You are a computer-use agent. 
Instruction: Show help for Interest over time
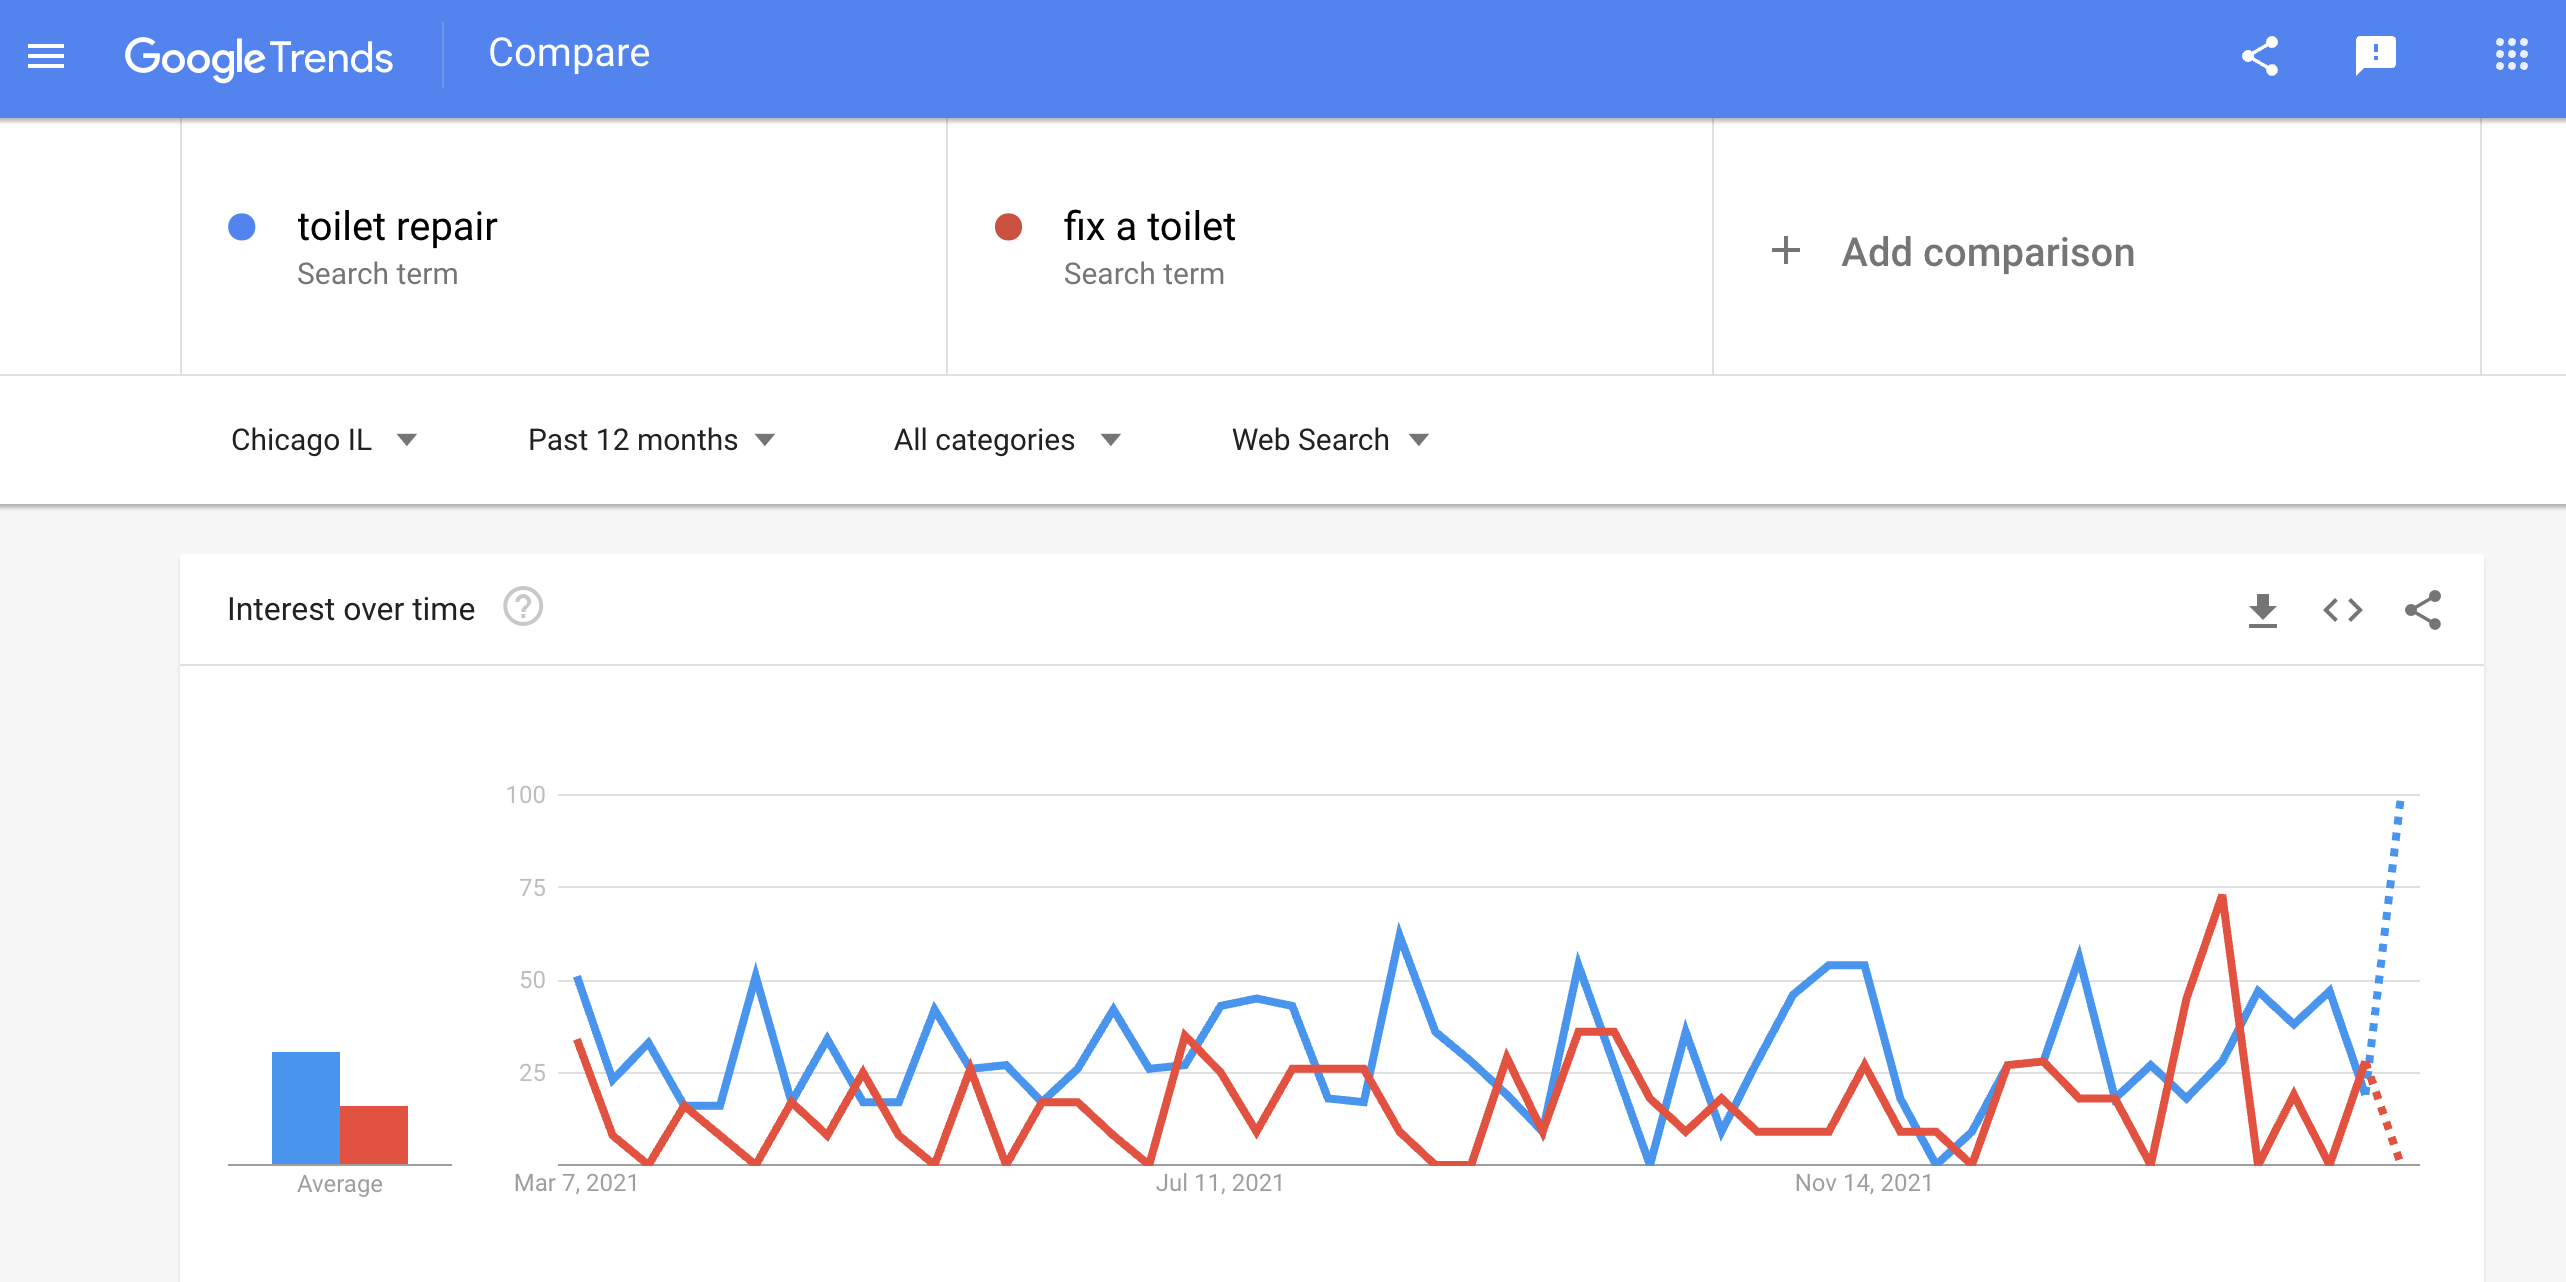[x=523, y=607]
